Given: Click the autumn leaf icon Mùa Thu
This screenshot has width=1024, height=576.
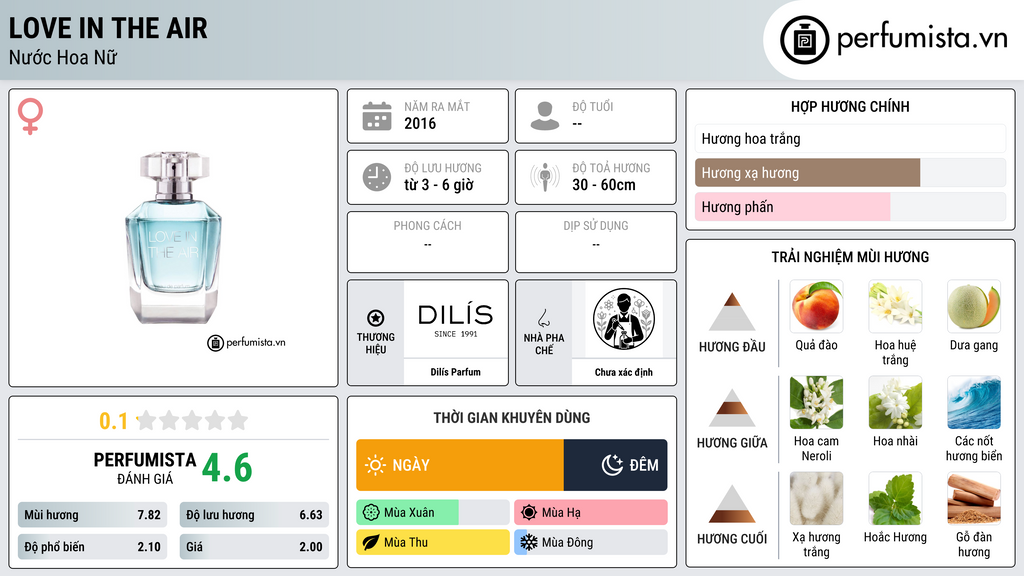Looking at the screenshot, I should coord(371,542).
